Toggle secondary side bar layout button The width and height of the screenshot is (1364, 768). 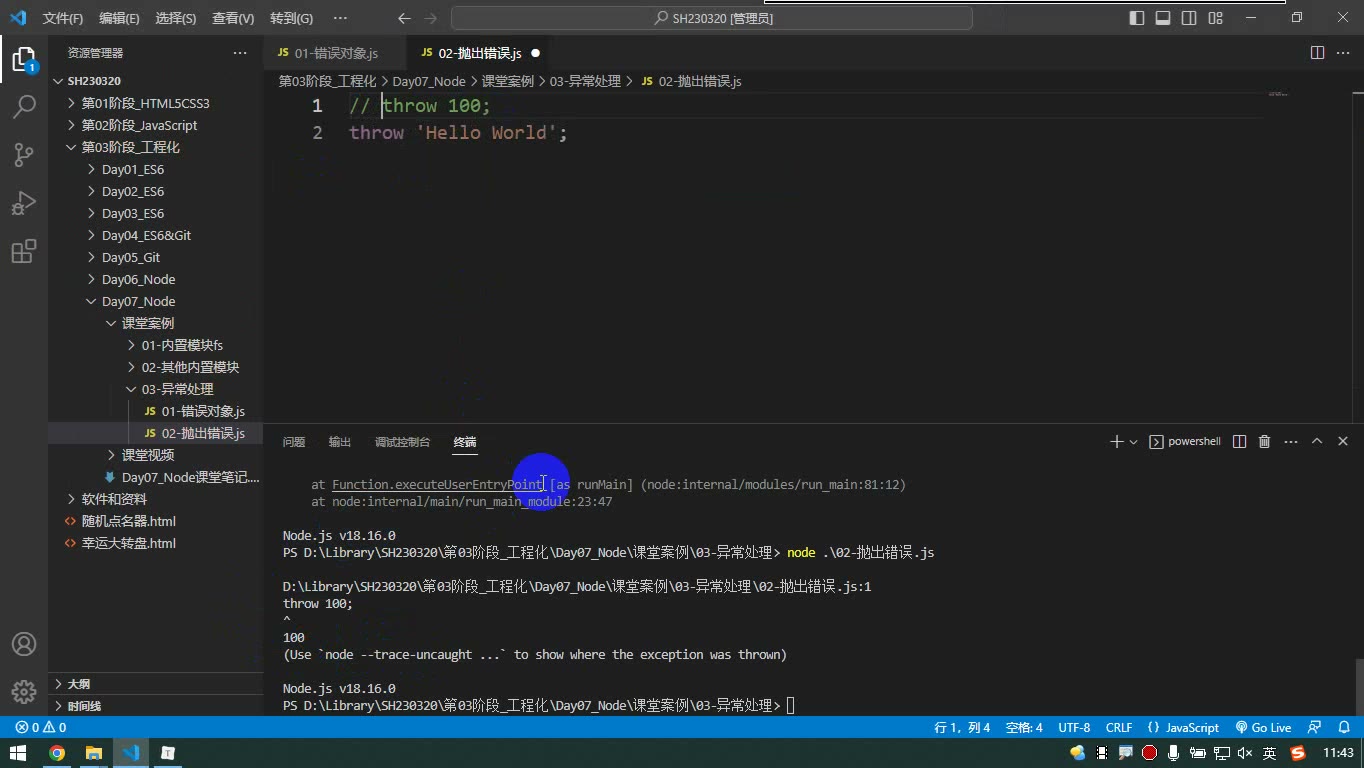coord(1189,18)
